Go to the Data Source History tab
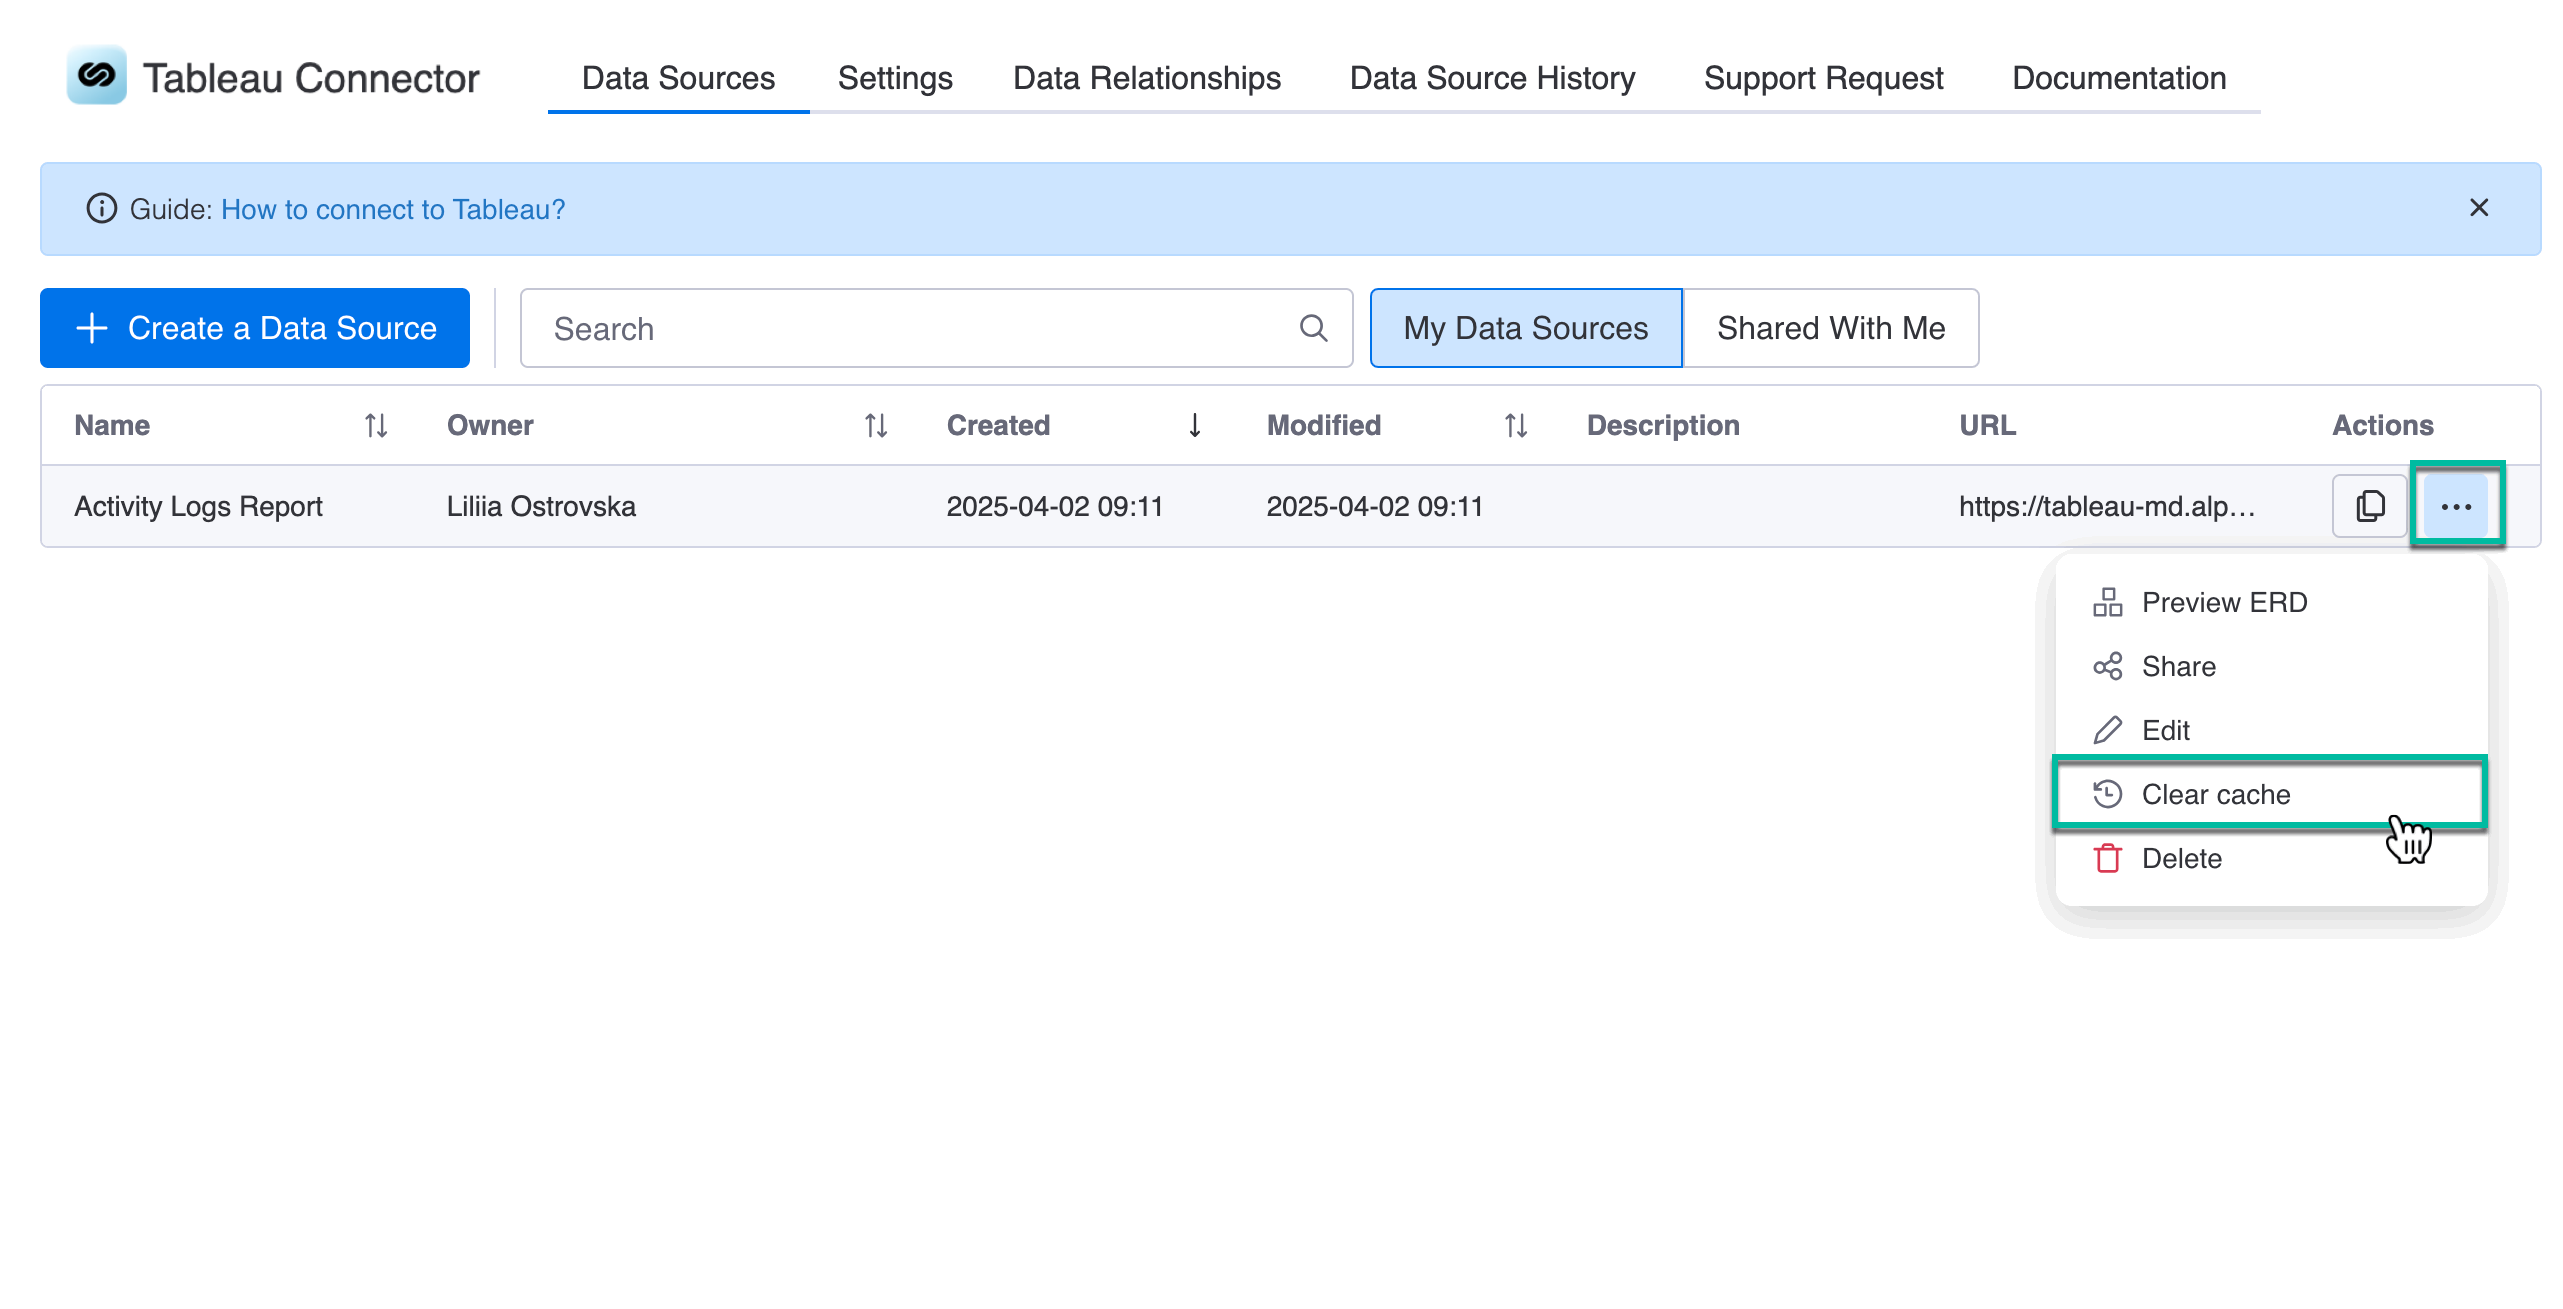 [x=1492, y=78]
